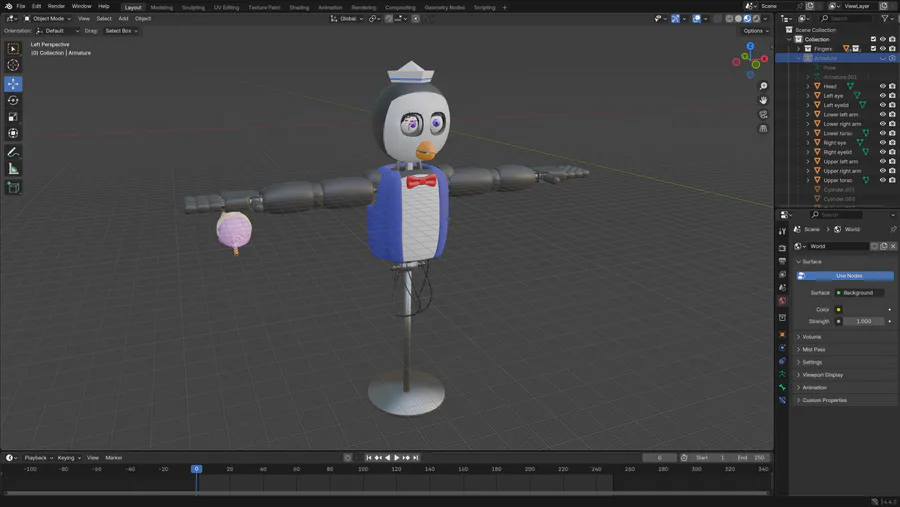The width and height of the screenshot is (900, 507).
Task: Expand the Head object tree
Action: pos(808,86)
